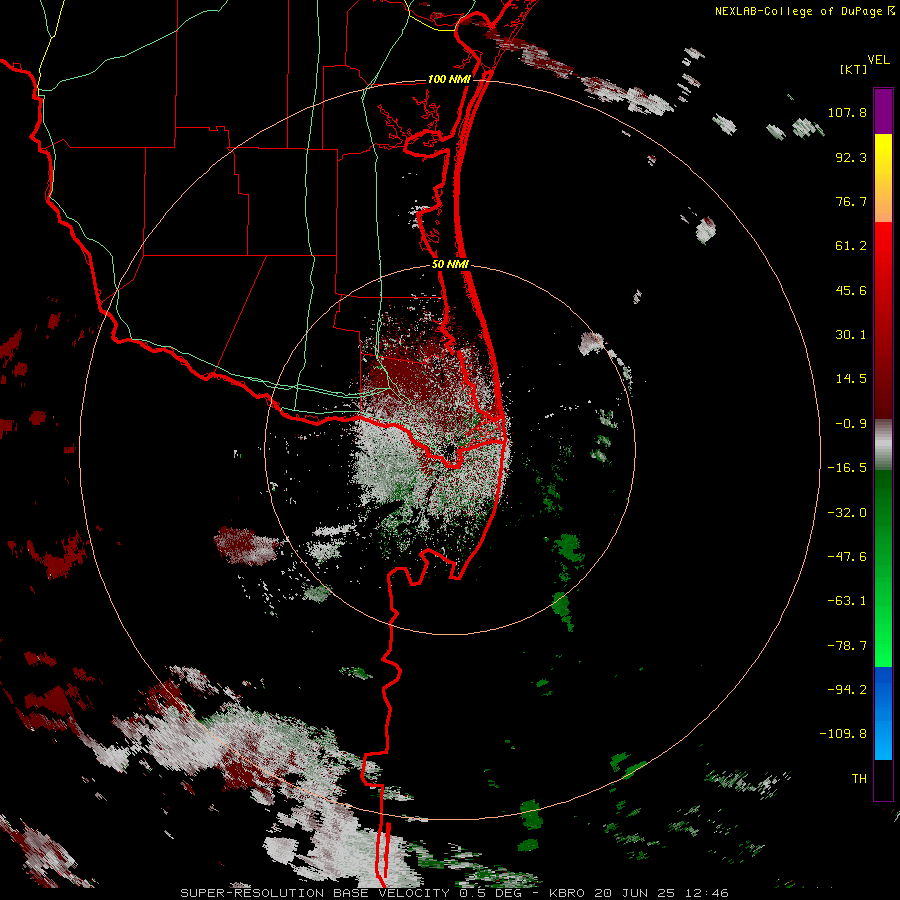Select the -109.8 legend value
This screenshot has width=900, height=900.
click(x=843, y=734)
